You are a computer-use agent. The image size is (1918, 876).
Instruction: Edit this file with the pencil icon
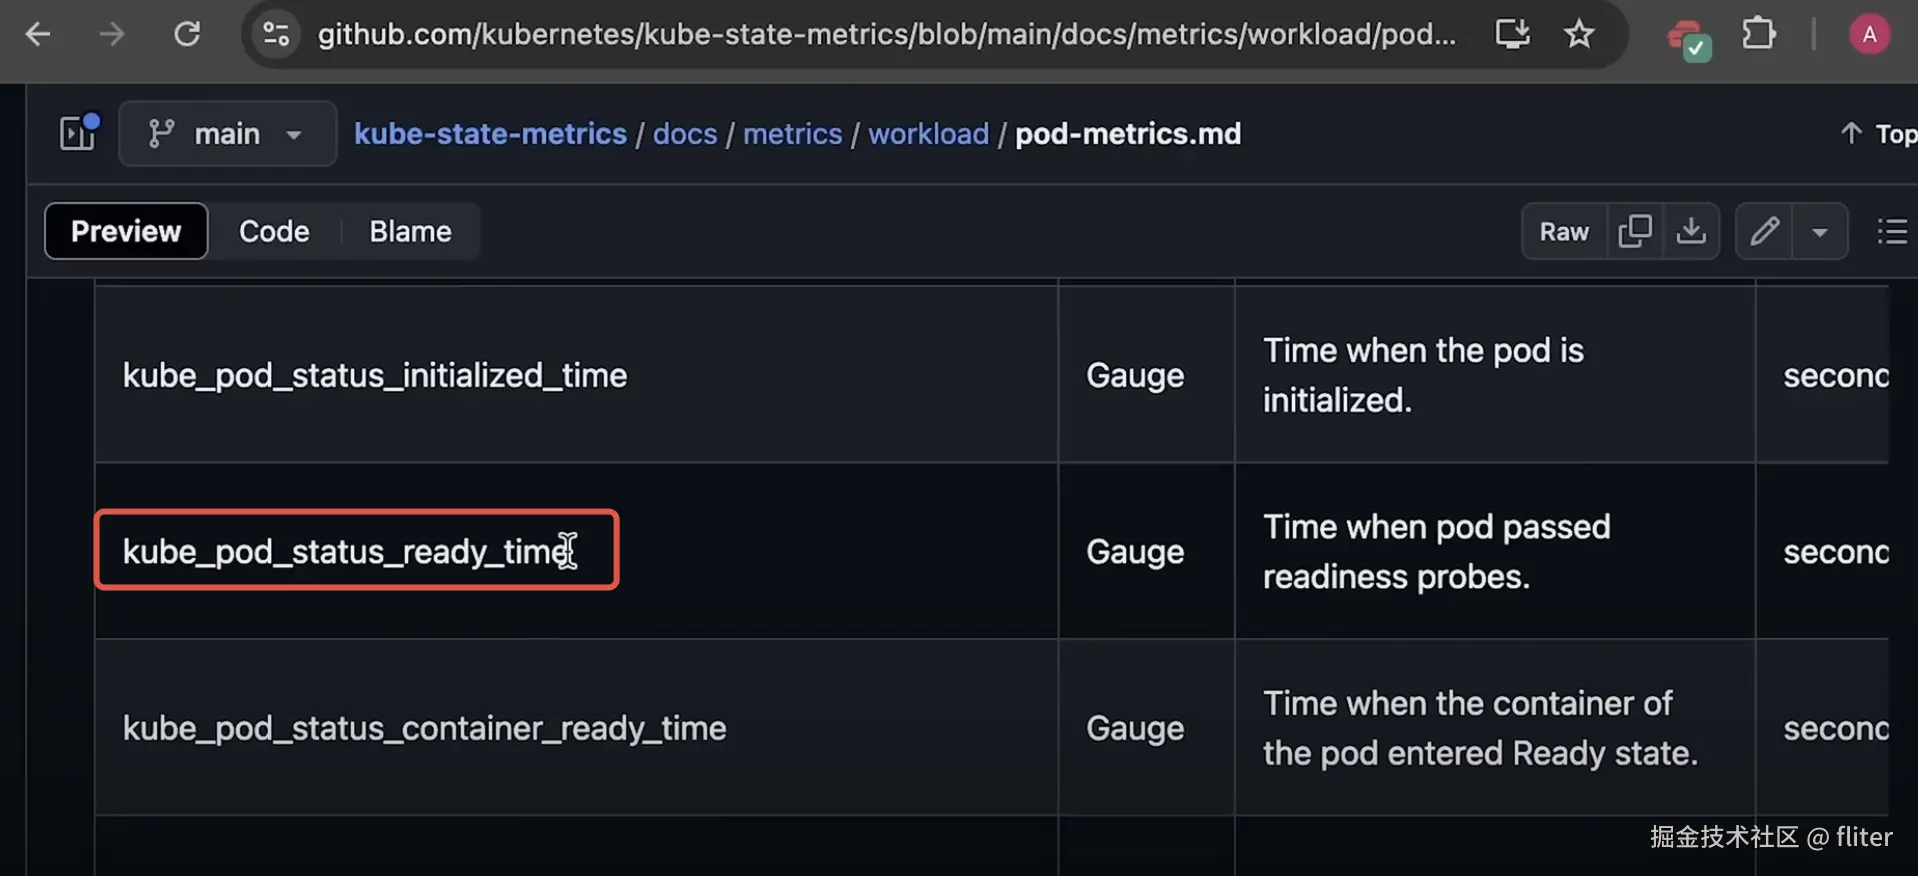(1764, 231)
